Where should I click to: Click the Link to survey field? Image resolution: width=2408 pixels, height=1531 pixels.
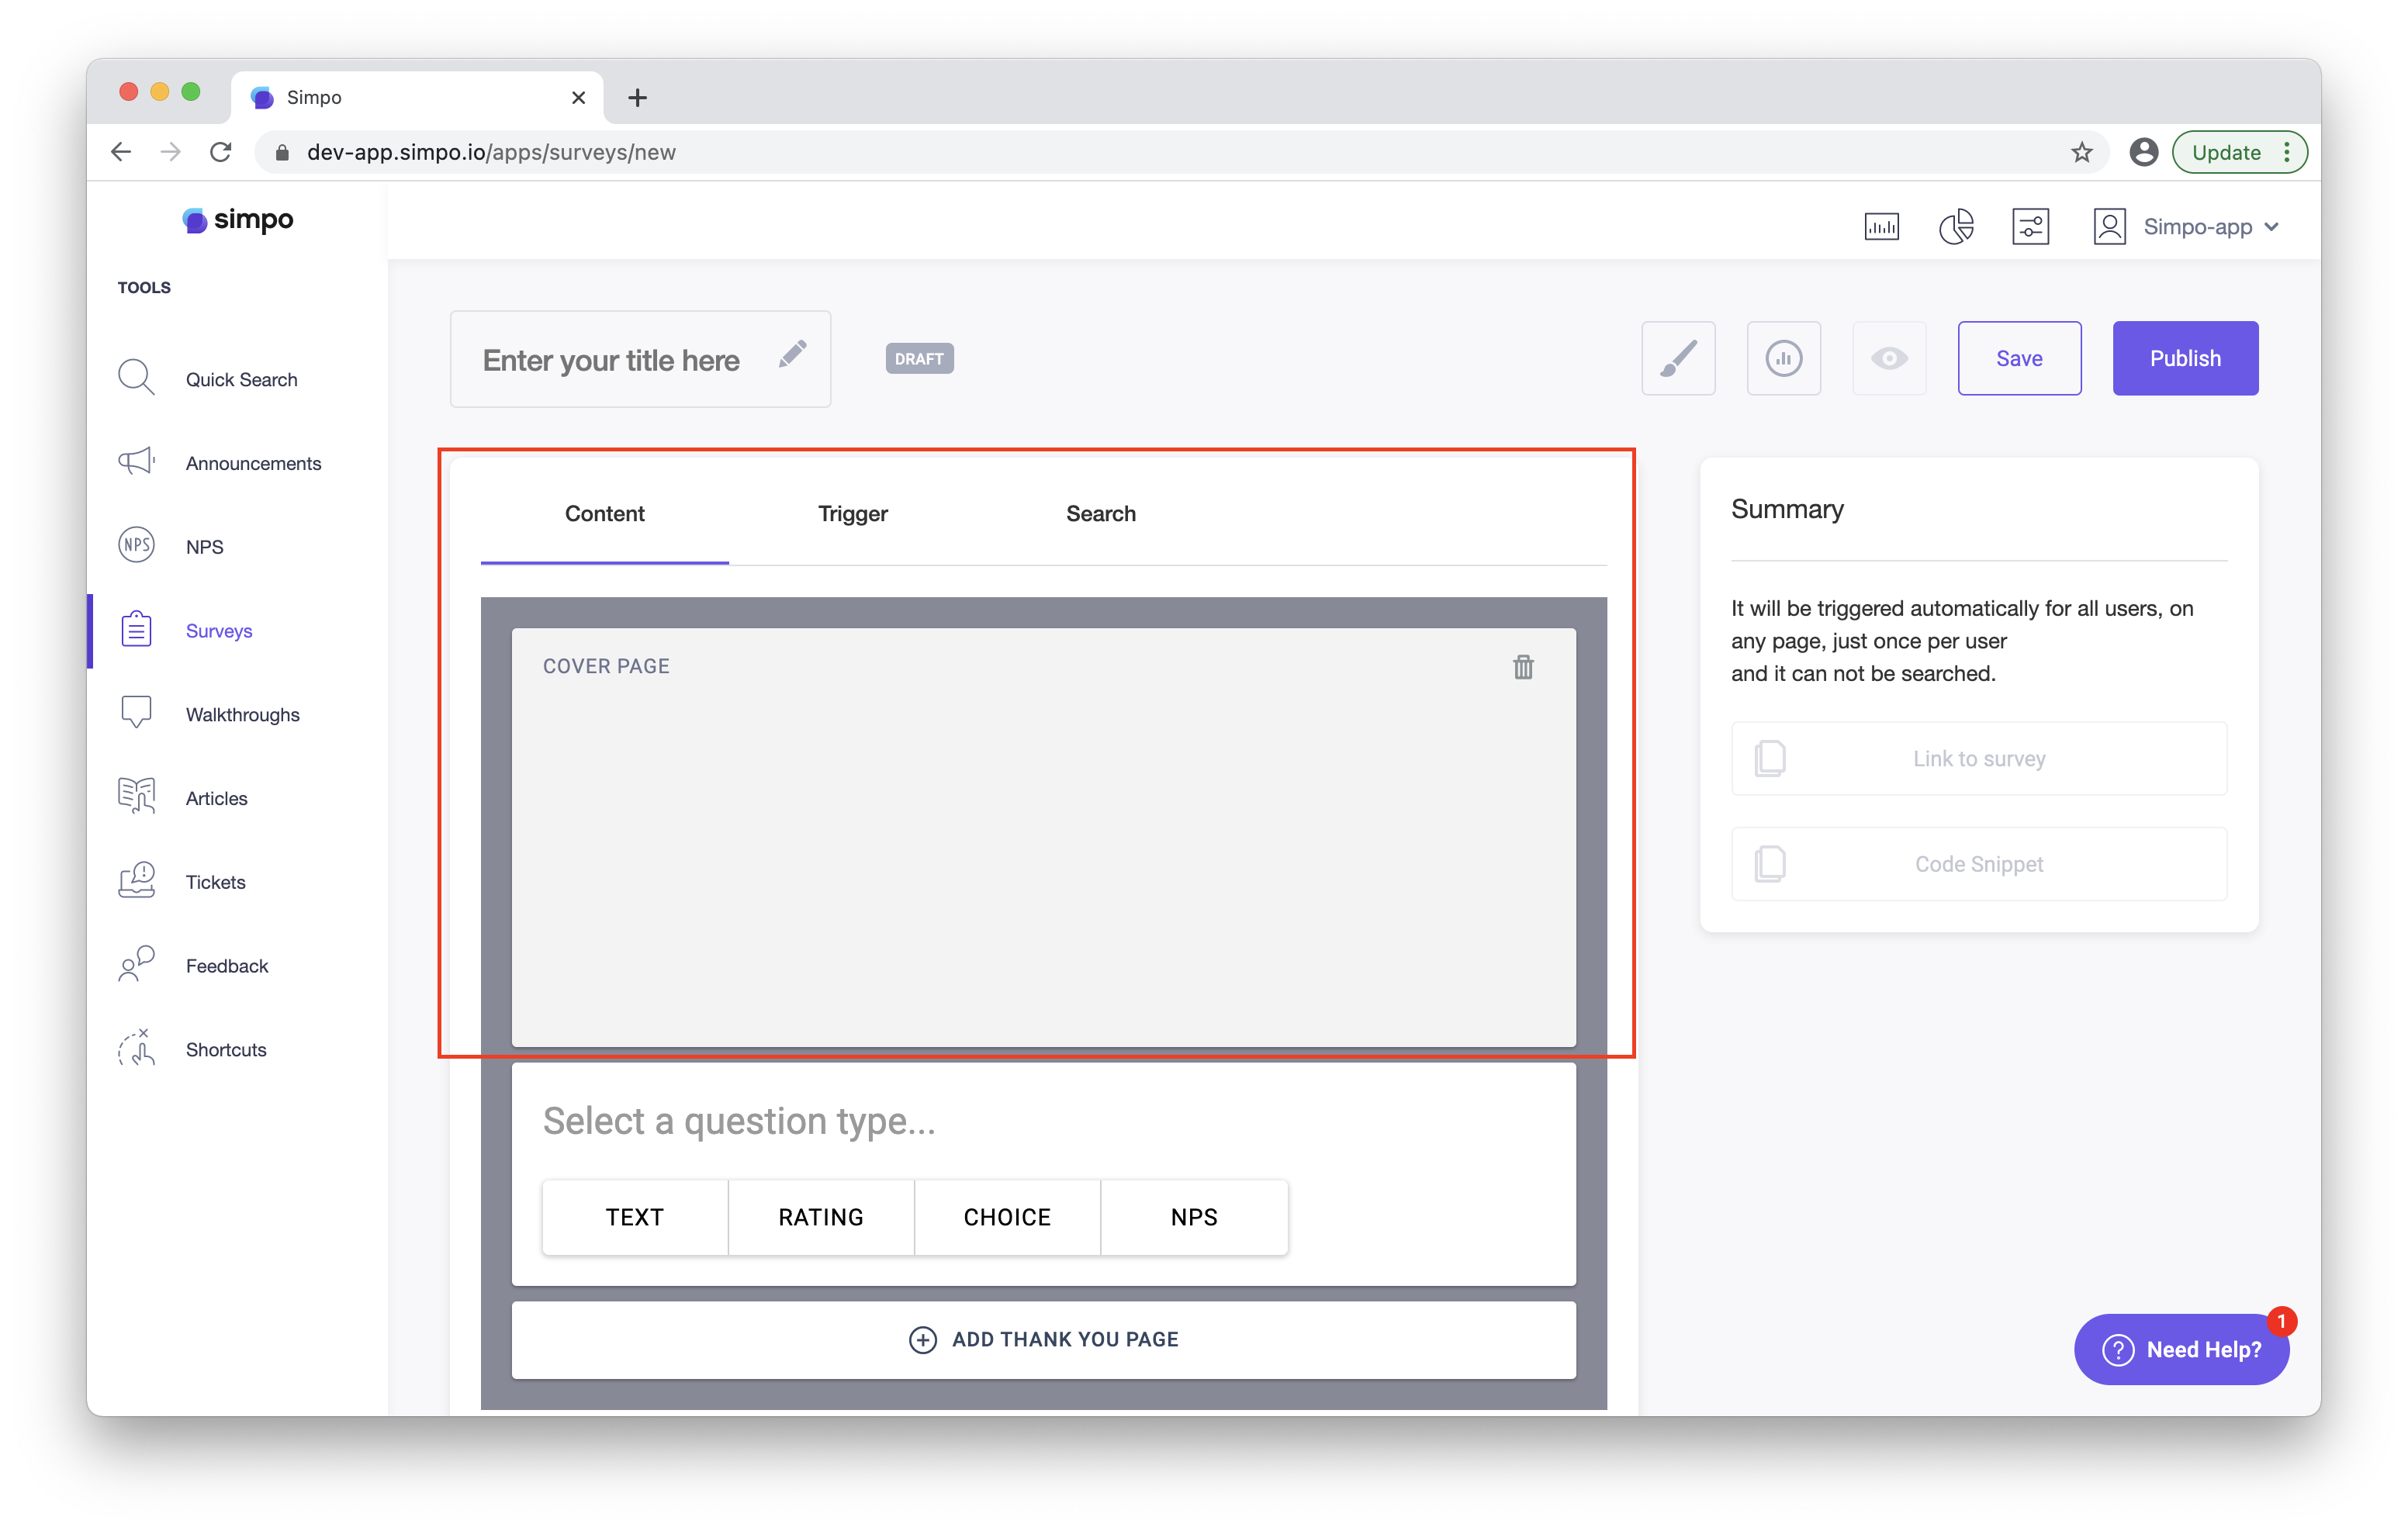pyautogui.click(x=1978, y=758)
